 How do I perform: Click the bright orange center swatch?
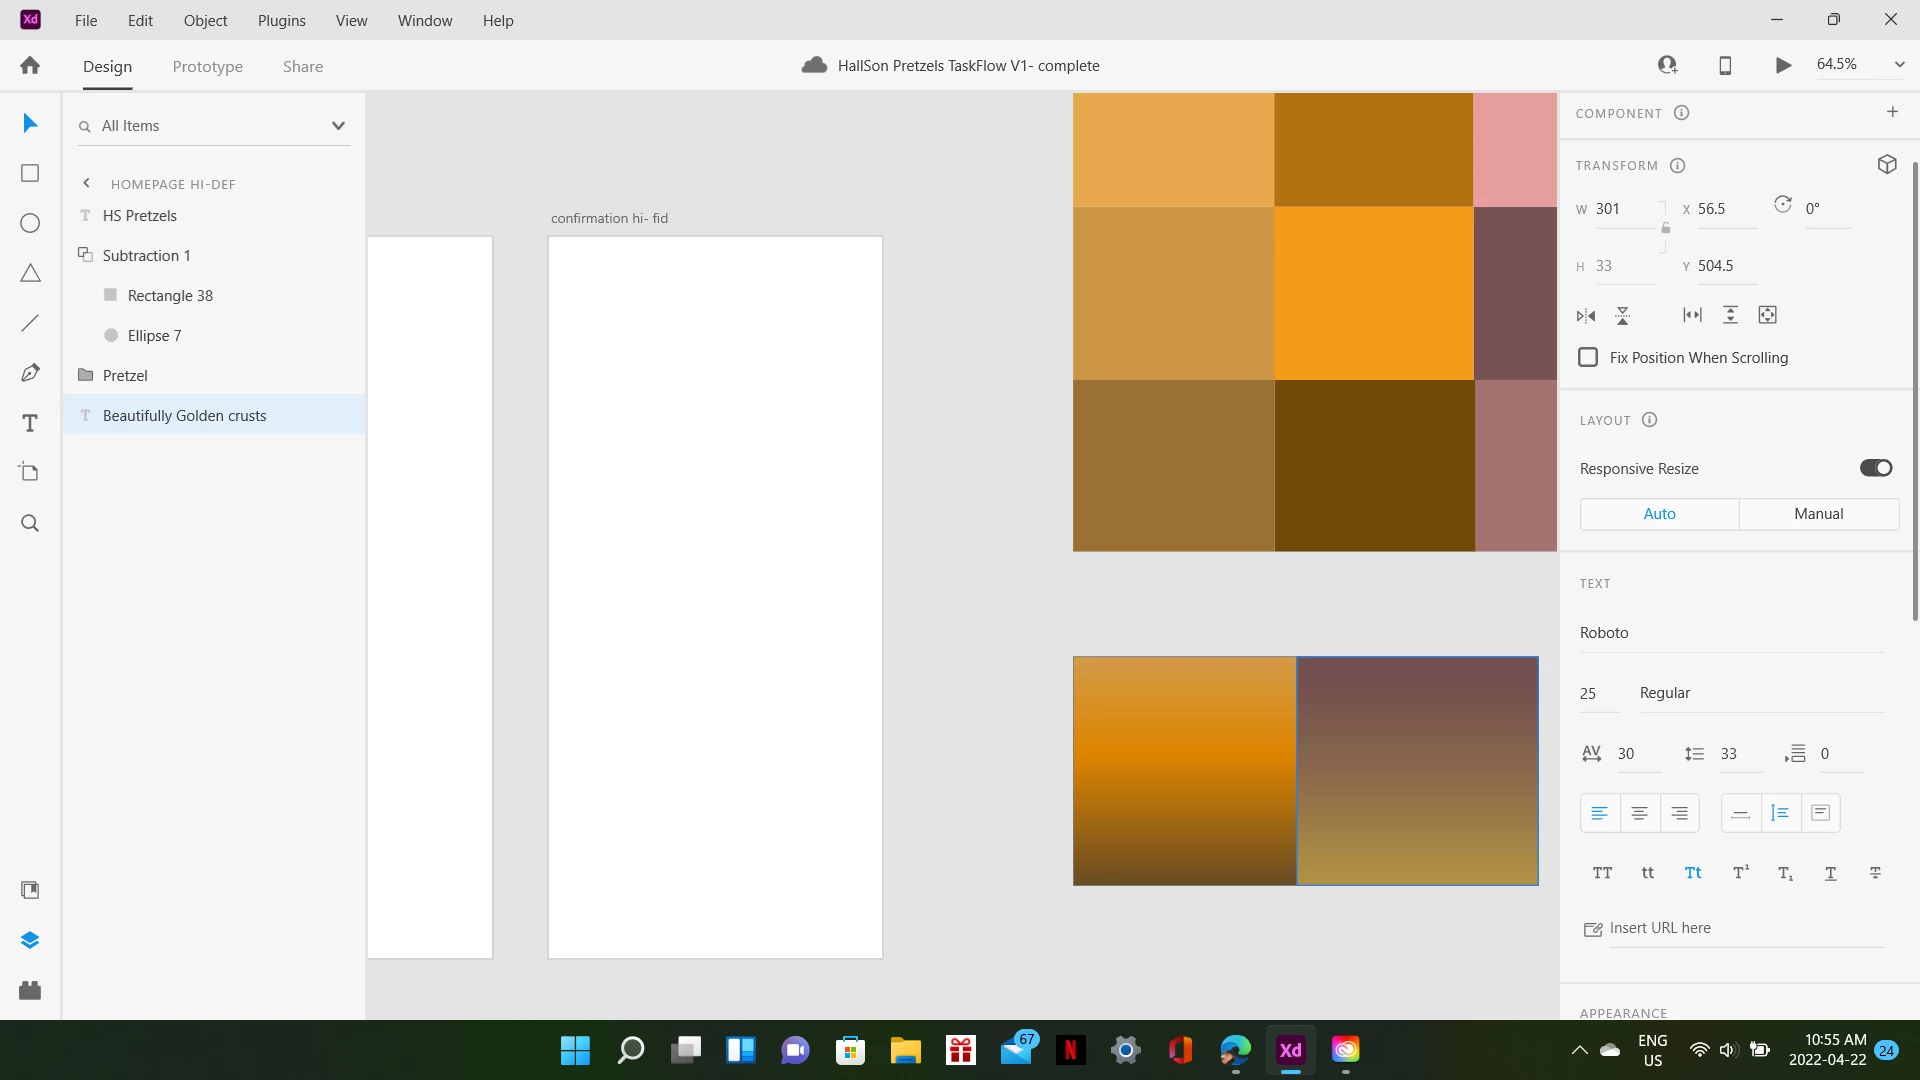(1373, 293)
